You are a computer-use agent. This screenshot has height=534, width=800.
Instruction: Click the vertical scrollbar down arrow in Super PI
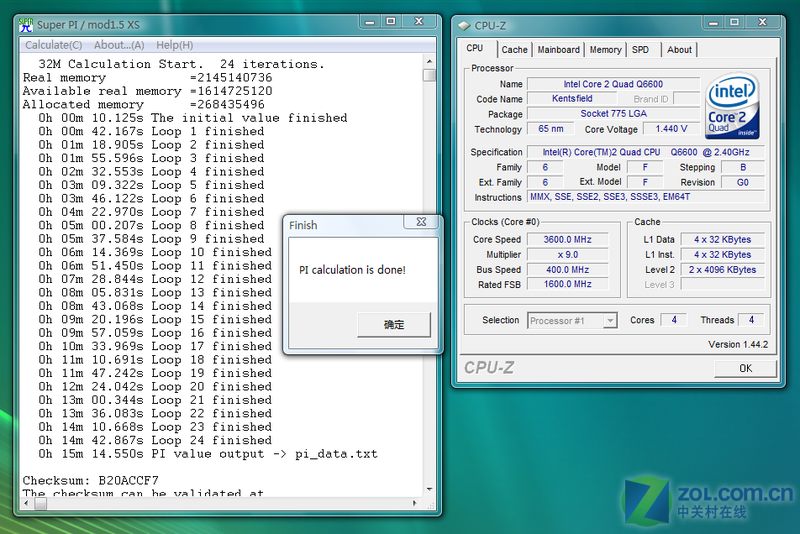430,490
